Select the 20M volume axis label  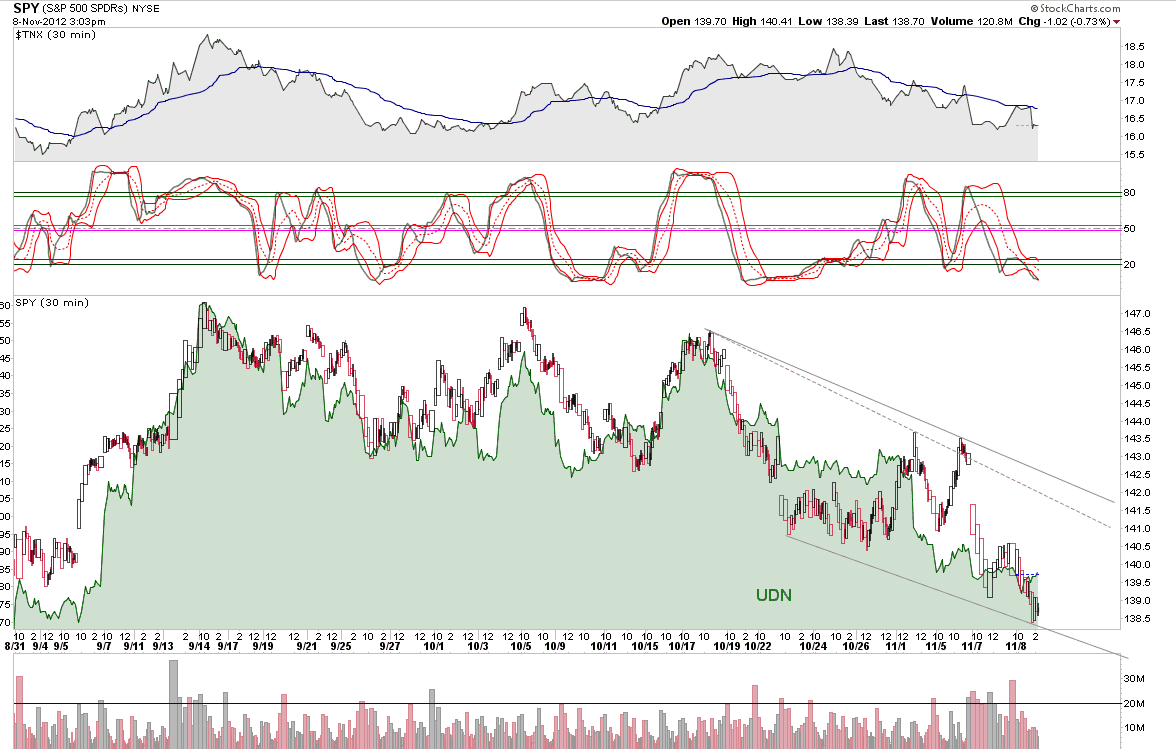[x=1134, y=703]
